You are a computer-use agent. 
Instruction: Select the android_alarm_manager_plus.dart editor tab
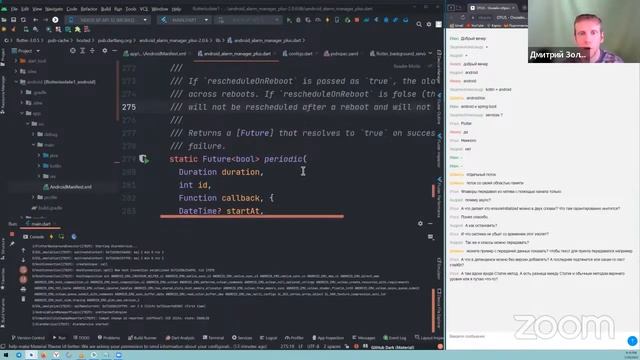(234, 53)
